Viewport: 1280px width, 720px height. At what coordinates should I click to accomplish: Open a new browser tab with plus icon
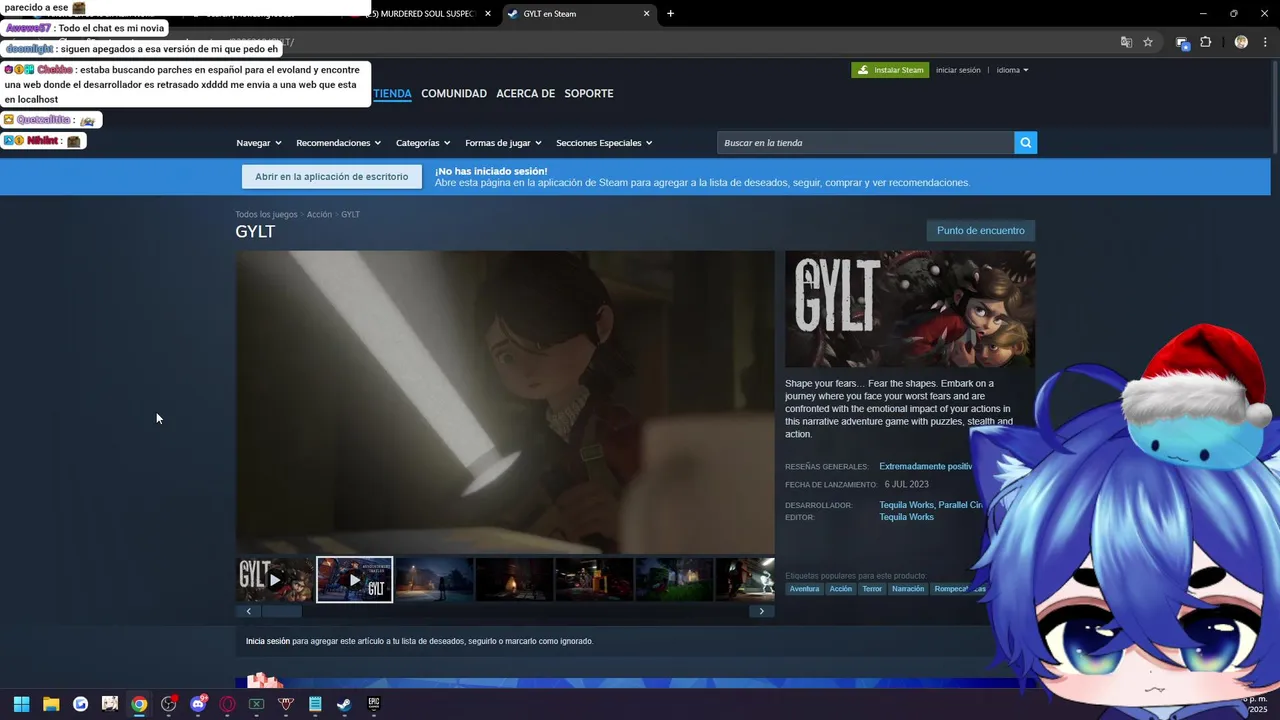[x=670, y=14]
